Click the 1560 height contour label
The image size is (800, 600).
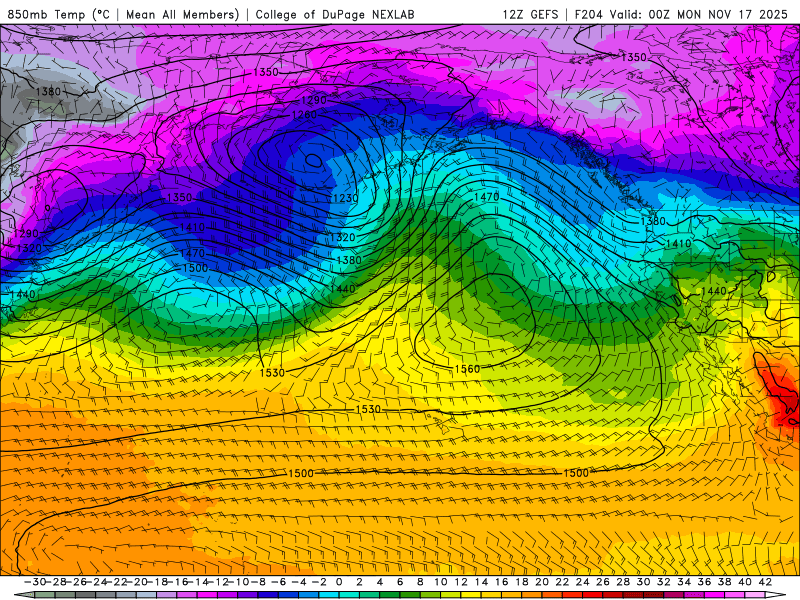click(467, 368)
